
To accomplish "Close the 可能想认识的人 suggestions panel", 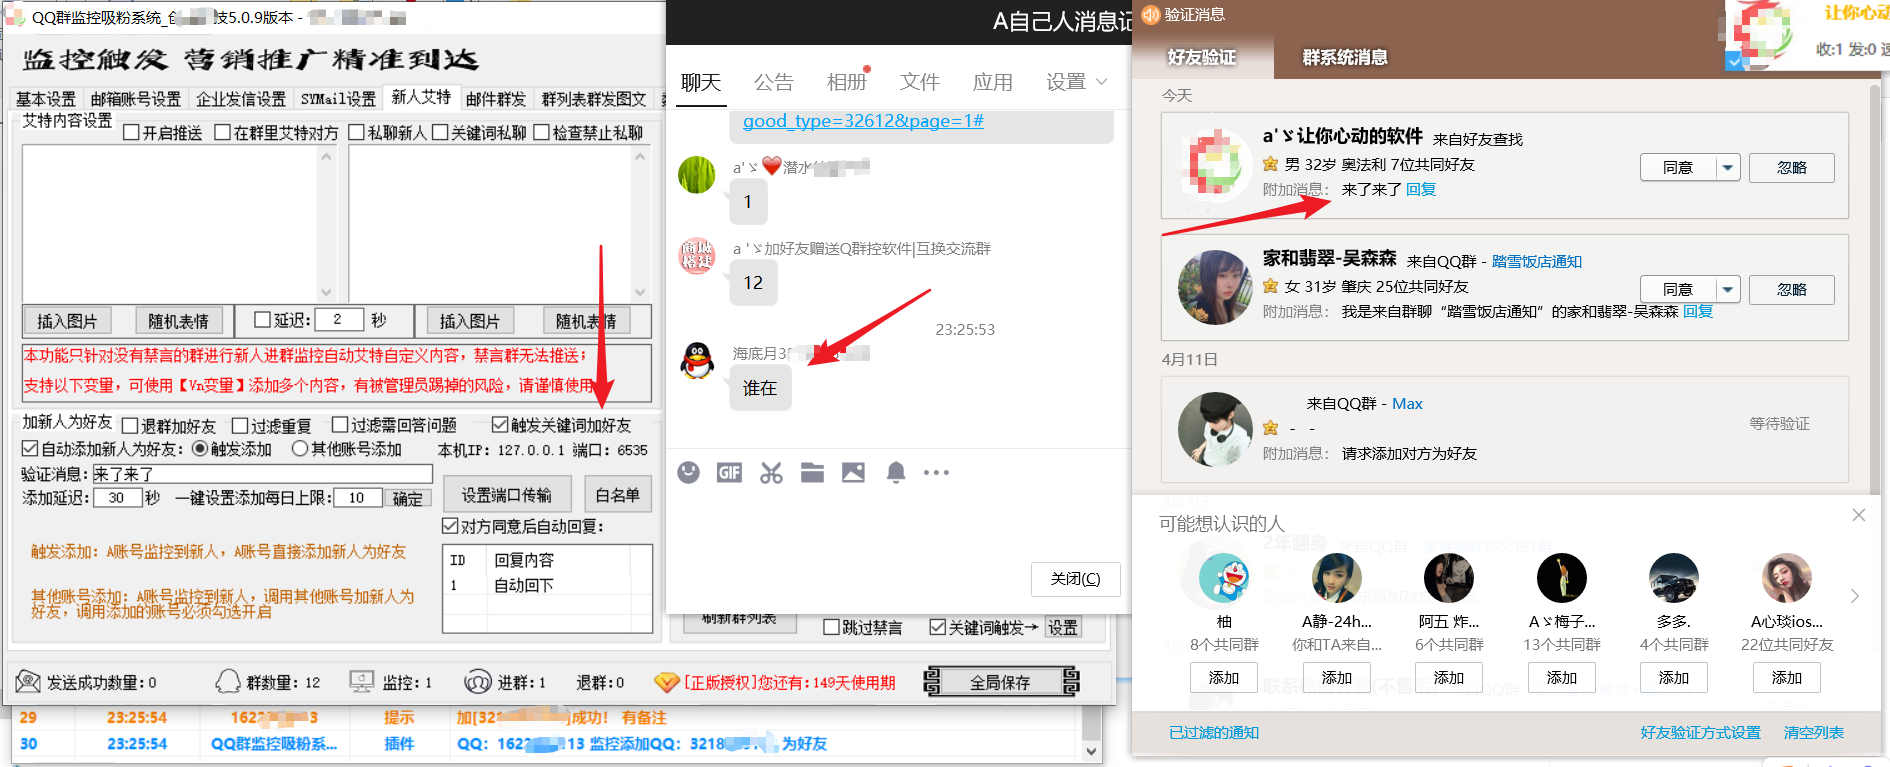I will pos(1858,515).
